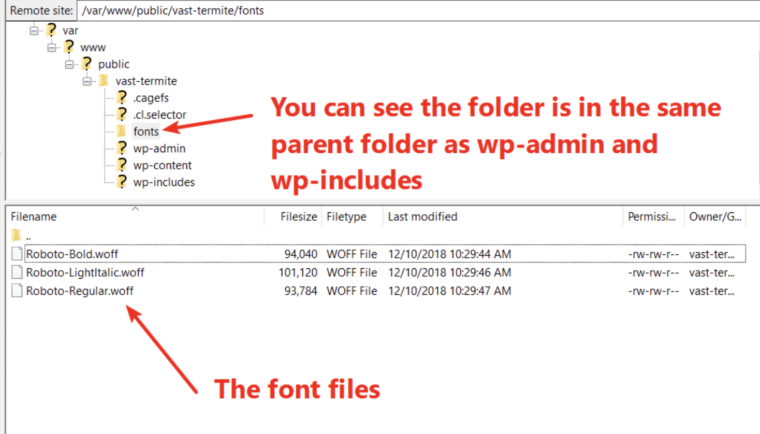
Task: Sort by the Owner/Group column header
Action: [x=715, y=216]
